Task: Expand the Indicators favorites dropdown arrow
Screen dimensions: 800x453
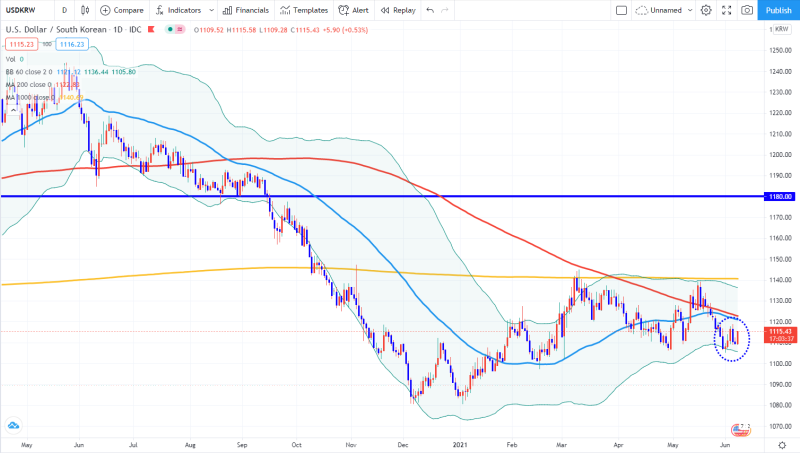Action: pos(211,10)
